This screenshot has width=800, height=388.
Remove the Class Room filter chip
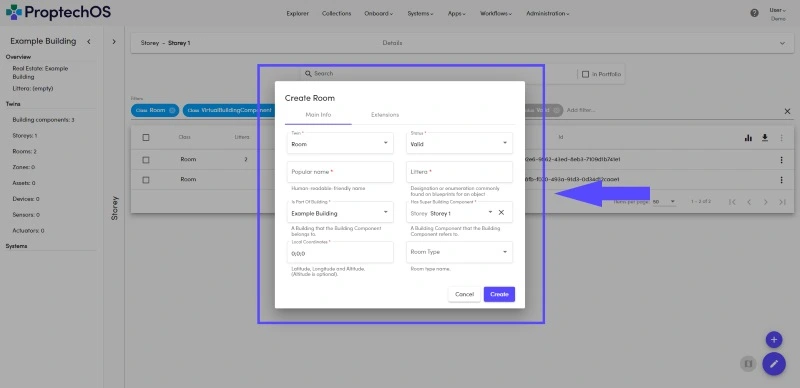coord(172,110)
